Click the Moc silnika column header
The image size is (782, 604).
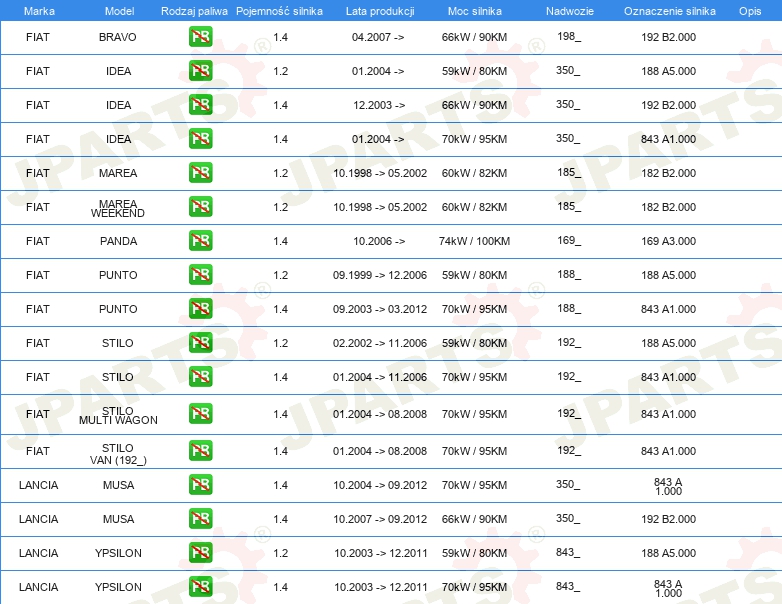coord(474,11)
